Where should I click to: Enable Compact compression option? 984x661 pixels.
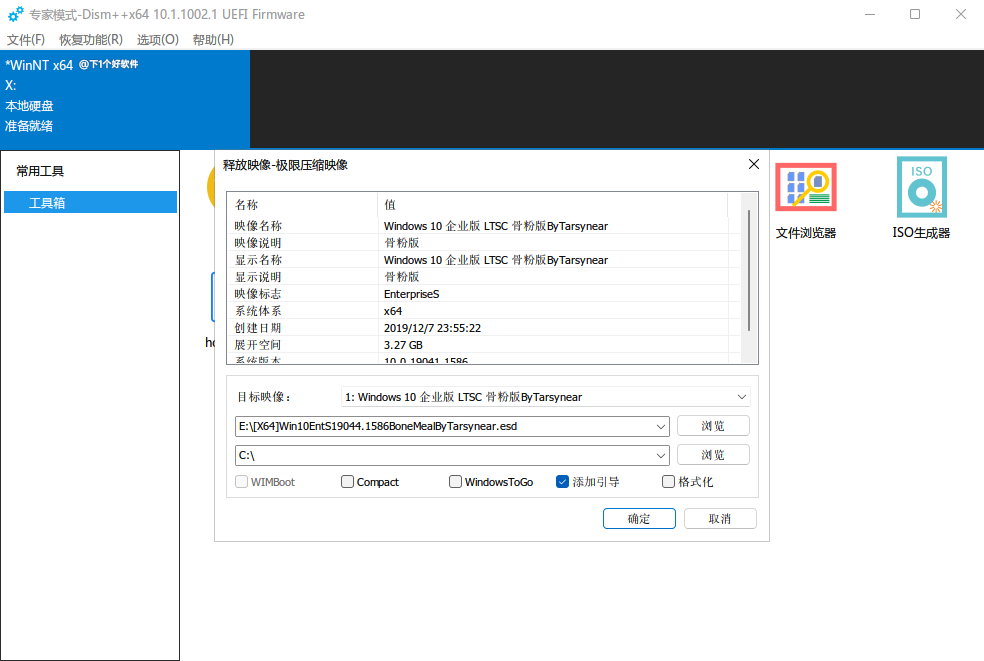(347, 481)
